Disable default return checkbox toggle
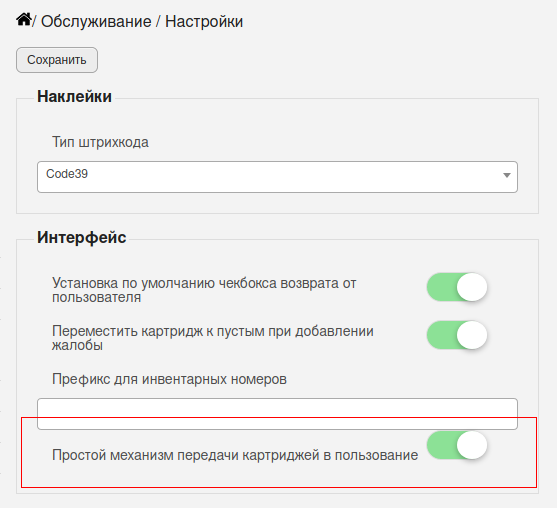Screen dimensions: 557x508 (x=457, y=287)
